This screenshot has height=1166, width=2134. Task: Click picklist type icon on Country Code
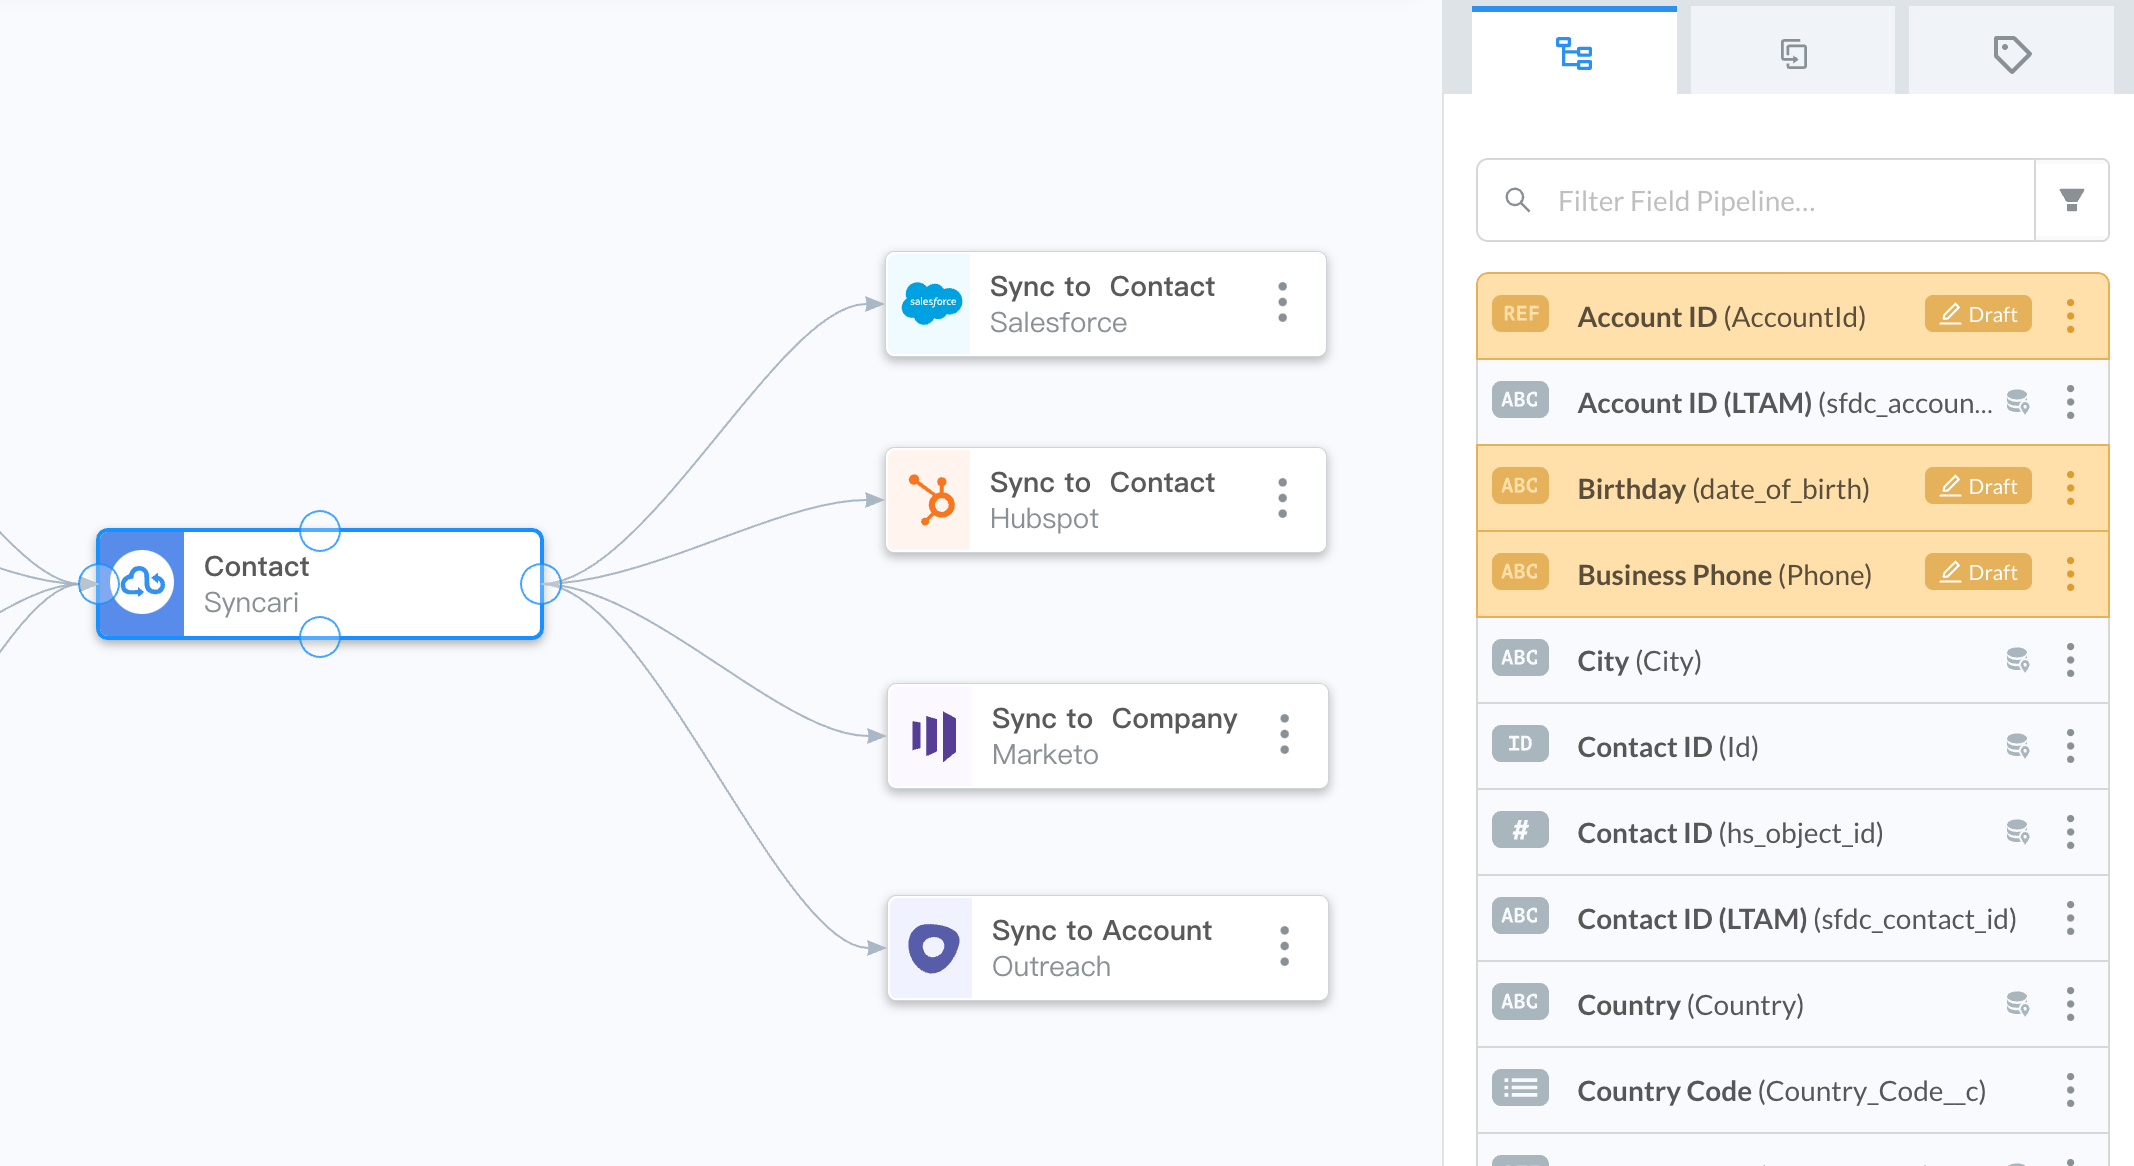click(1520, 1088)
